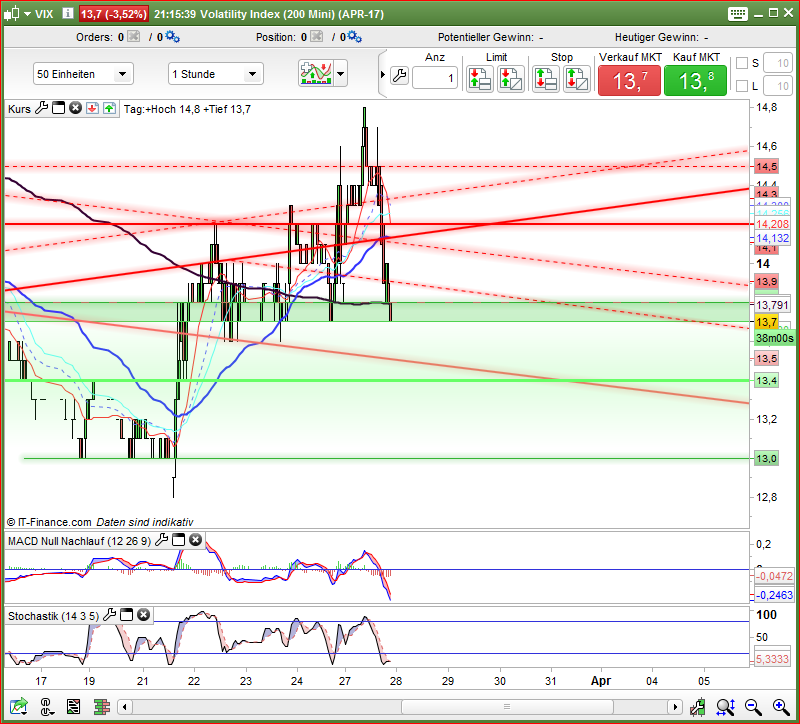Click the list/template icon in bottom toolbar
Viewport: 800px width, 724px height.
click(x=73, y=707)
